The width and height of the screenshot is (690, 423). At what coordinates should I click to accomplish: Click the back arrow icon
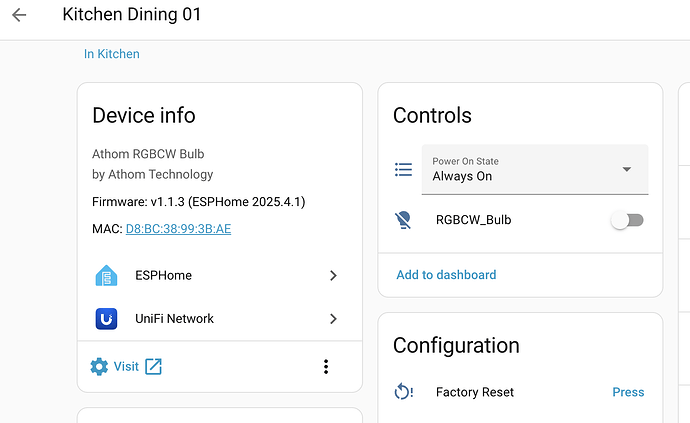point(19,15)
